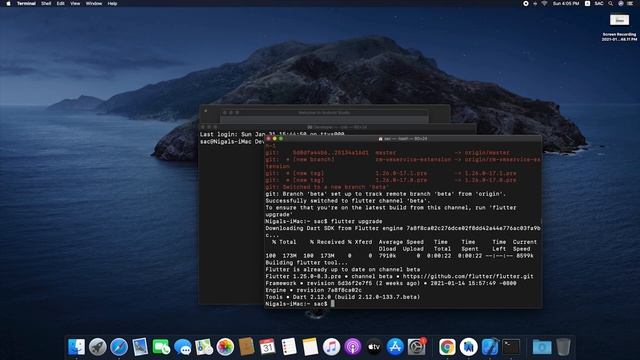640x360 pixels.
Task: Open App Store icon in dock
Action: pos(395,347)
